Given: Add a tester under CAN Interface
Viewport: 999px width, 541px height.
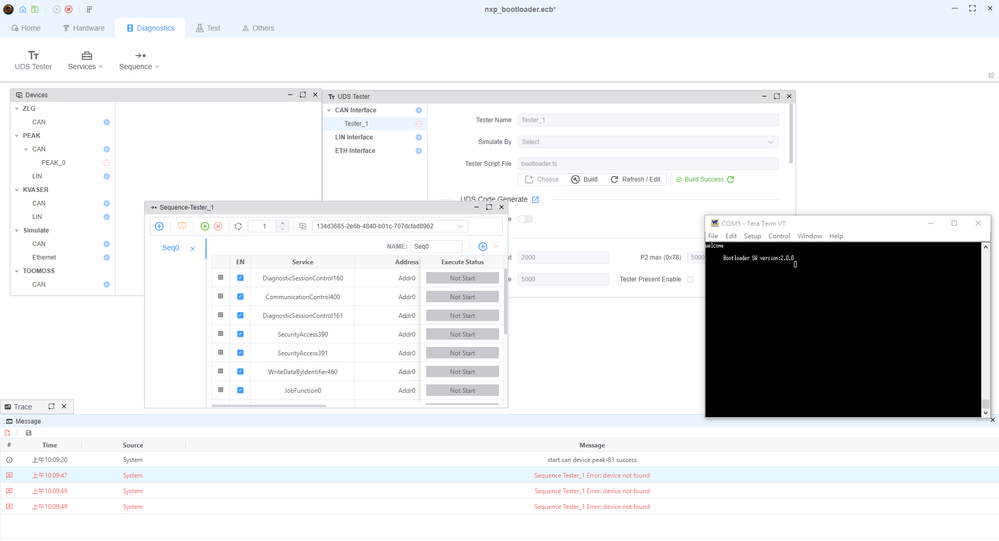Looking at the screenshot, I should point(419,110).
